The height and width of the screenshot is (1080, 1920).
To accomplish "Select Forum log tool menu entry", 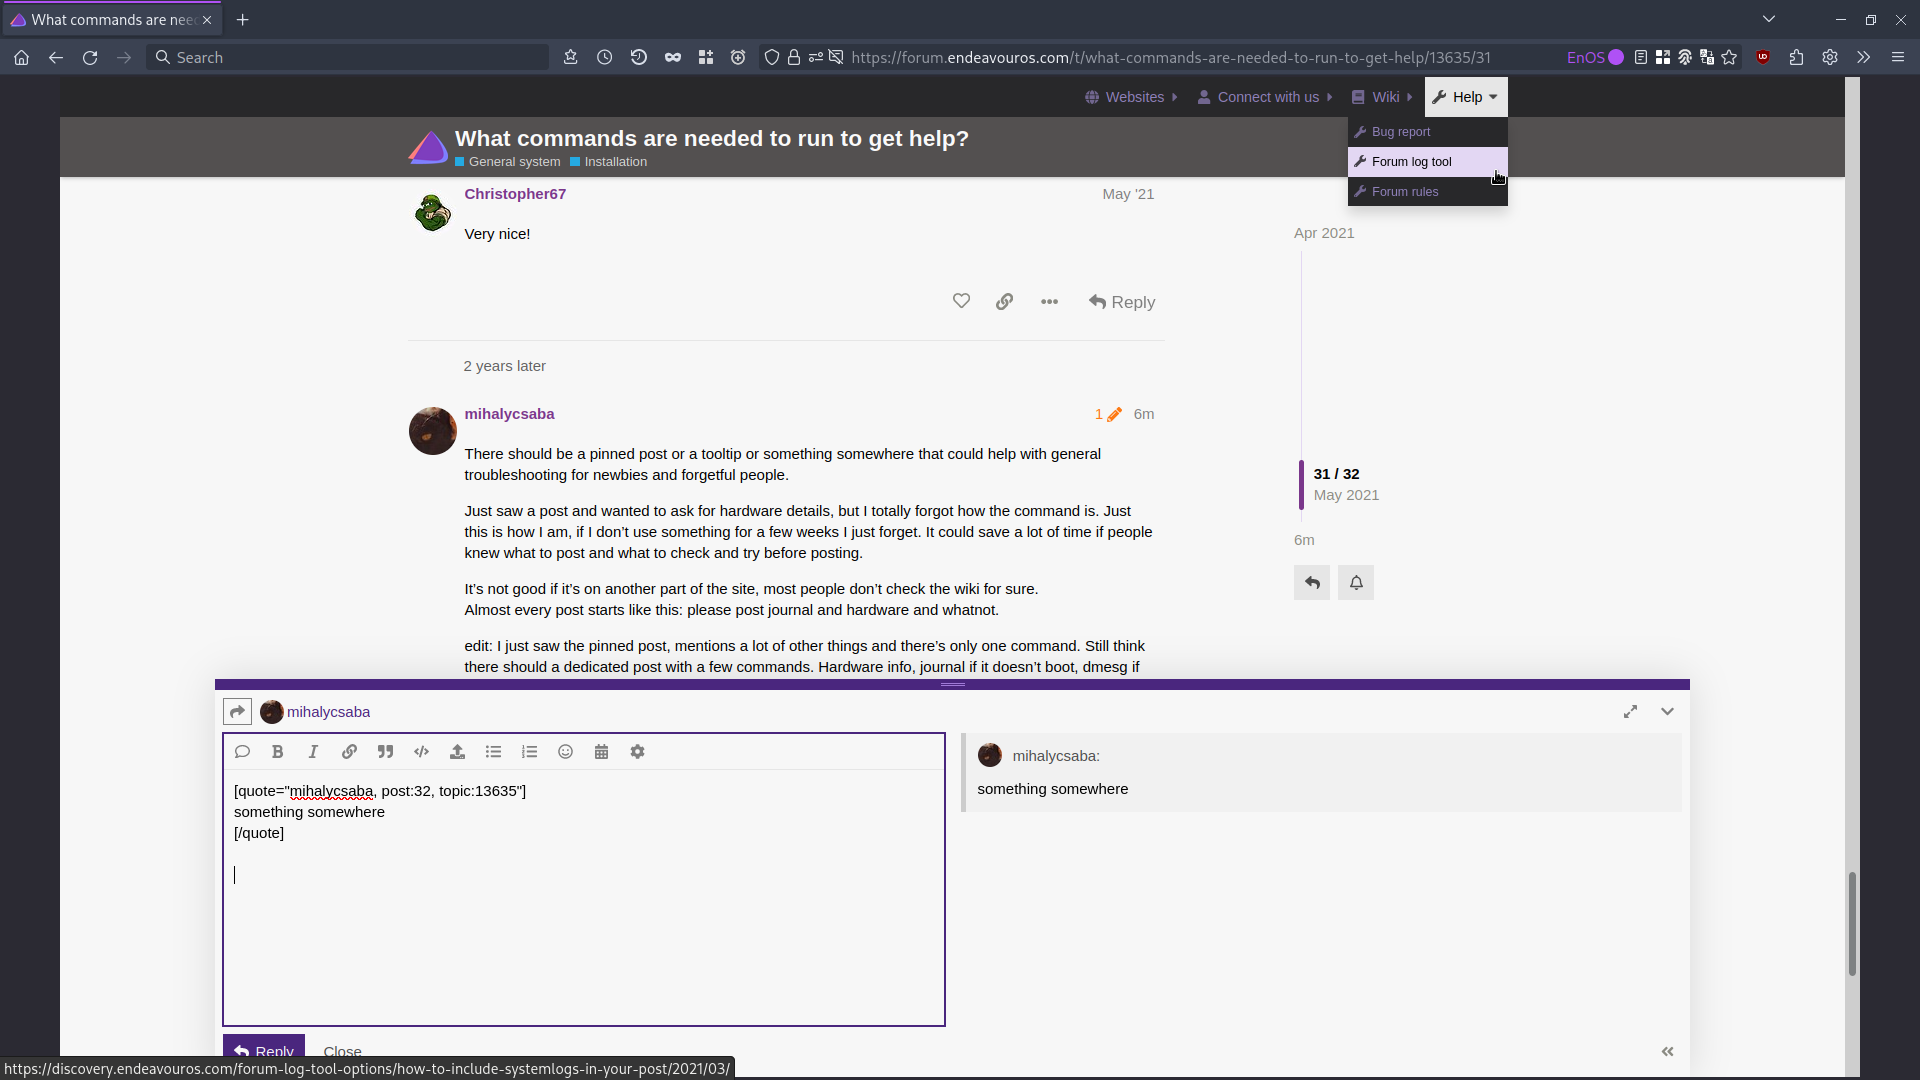I will coord(1411,162).
